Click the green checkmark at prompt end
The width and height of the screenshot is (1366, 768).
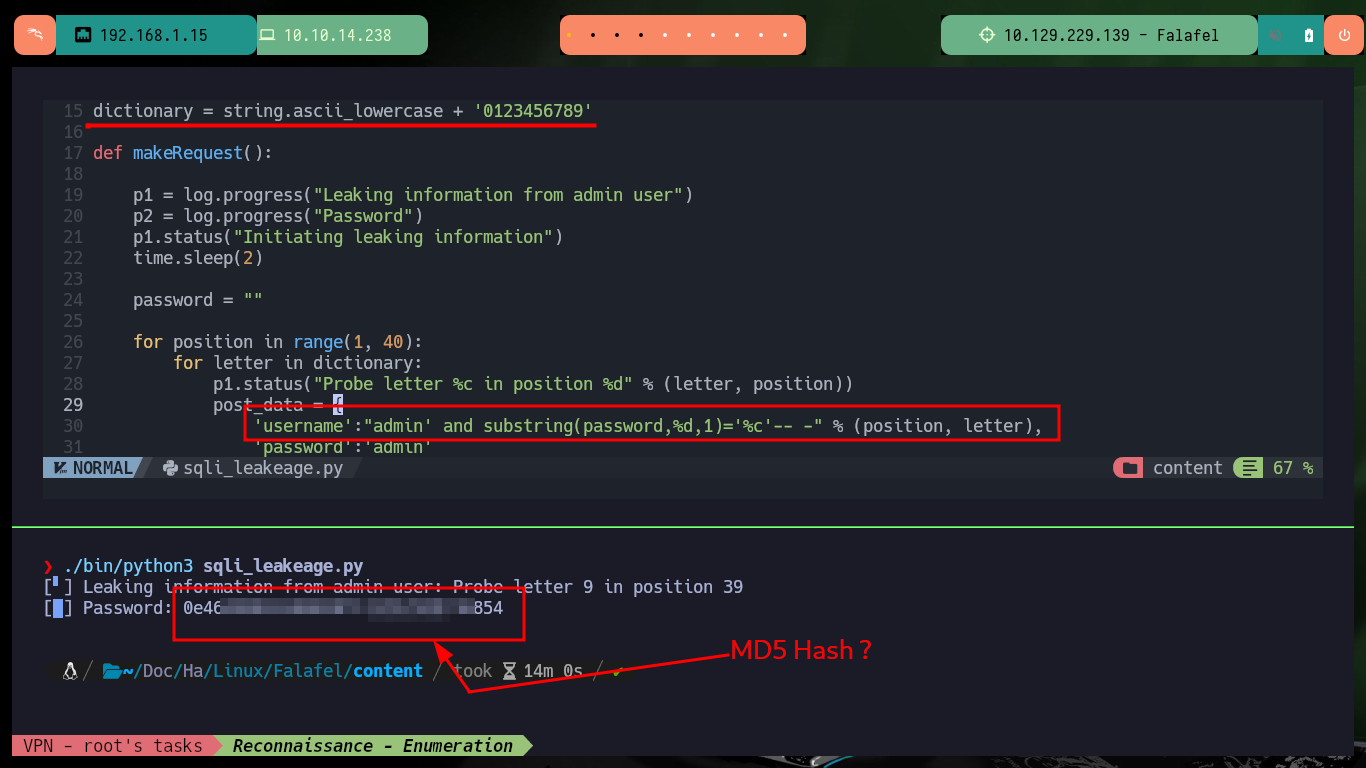[619, 671]
